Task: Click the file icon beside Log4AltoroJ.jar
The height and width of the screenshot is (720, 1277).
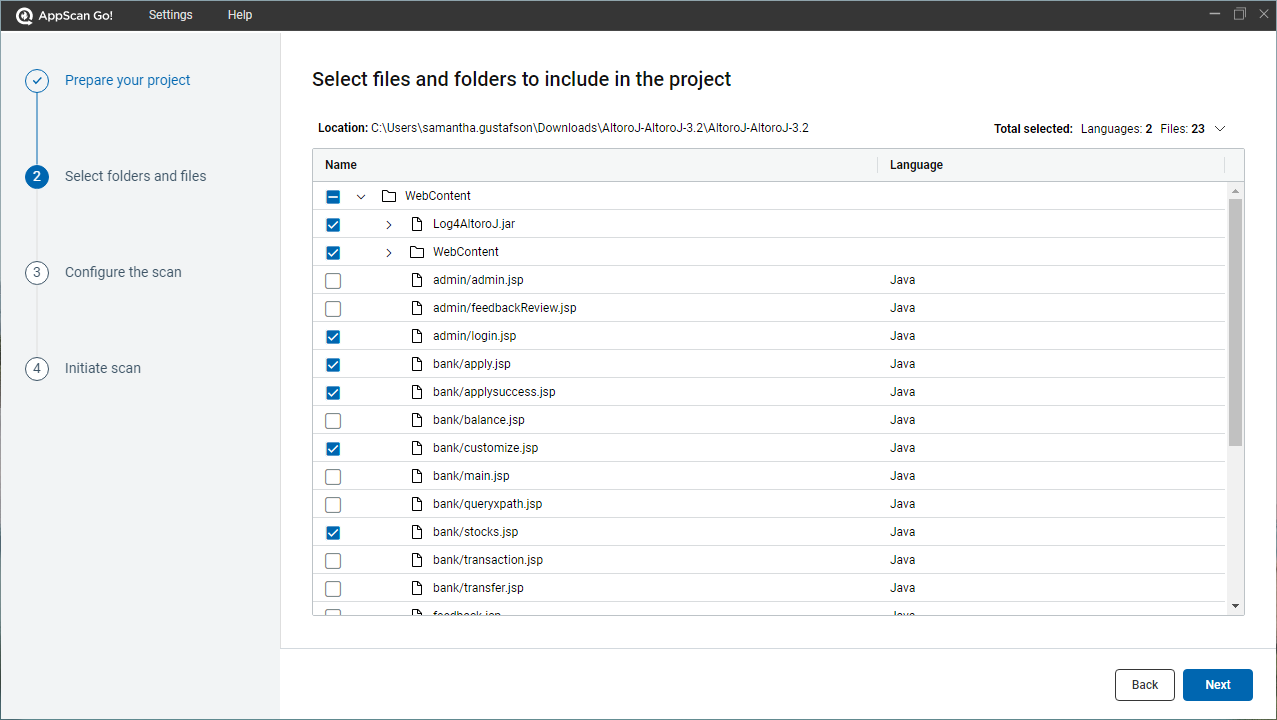Action: tap(417, 225)
